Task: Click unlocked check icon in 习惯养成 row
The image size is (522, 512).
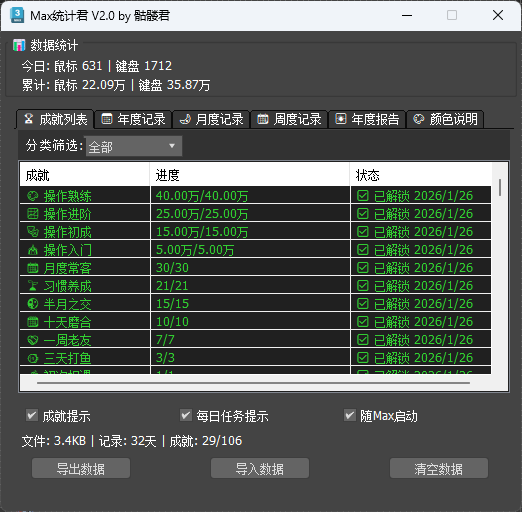Action: click(363, 286)
